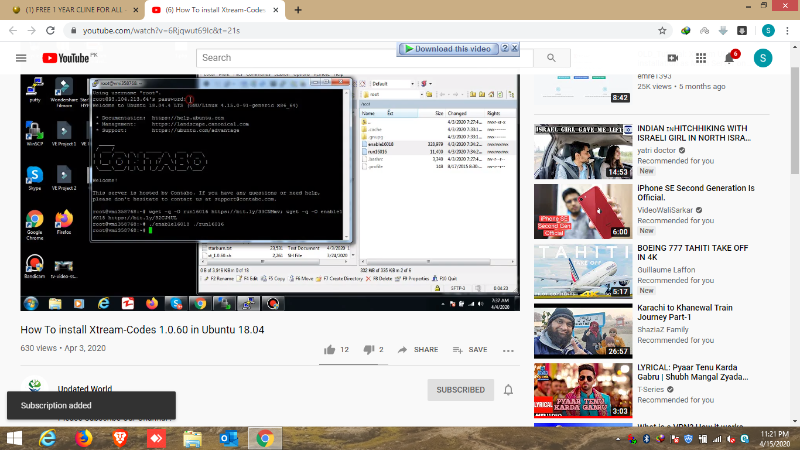This screenshot has height=450, width=800.
Task: Open a new browser tab
Action: point(298,10)
